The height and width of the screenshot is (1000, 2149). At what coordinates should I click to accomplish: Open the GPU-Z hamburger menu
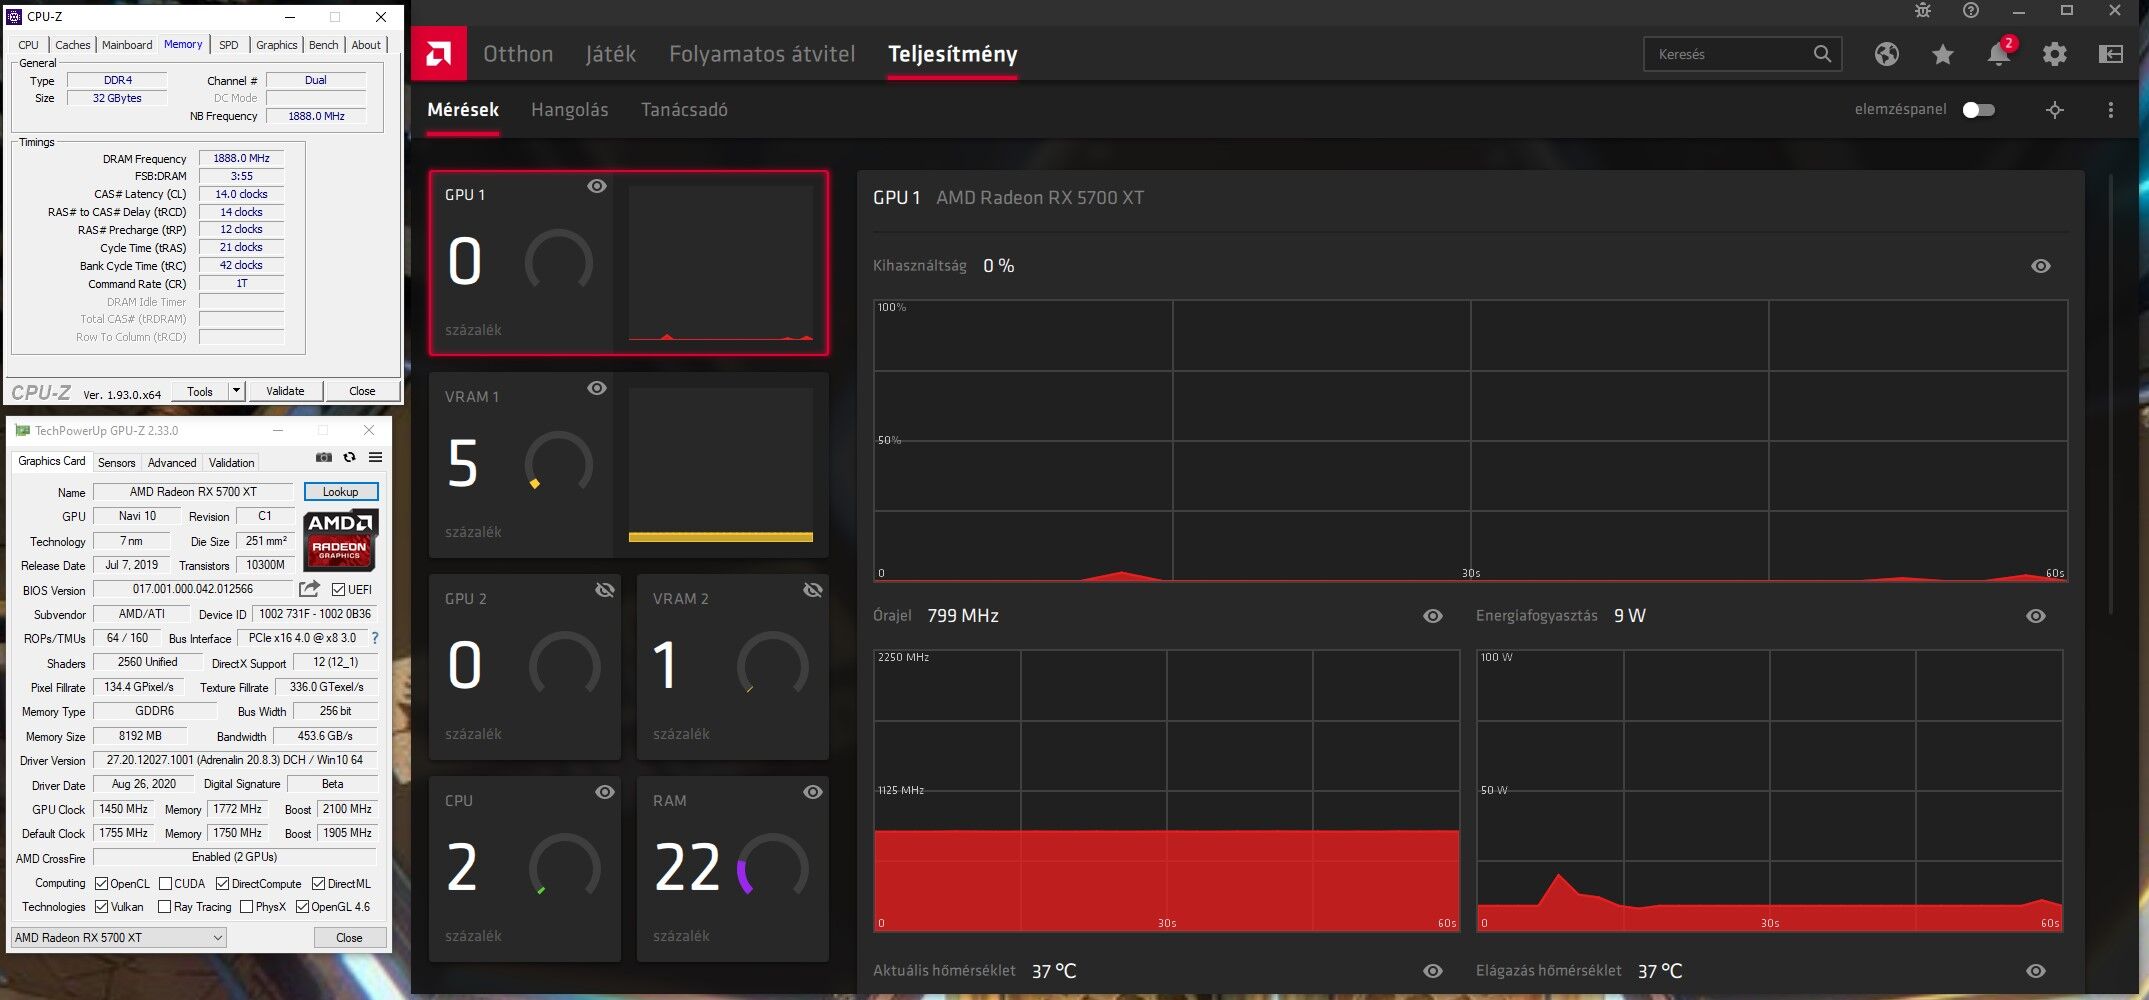(375, 457)
